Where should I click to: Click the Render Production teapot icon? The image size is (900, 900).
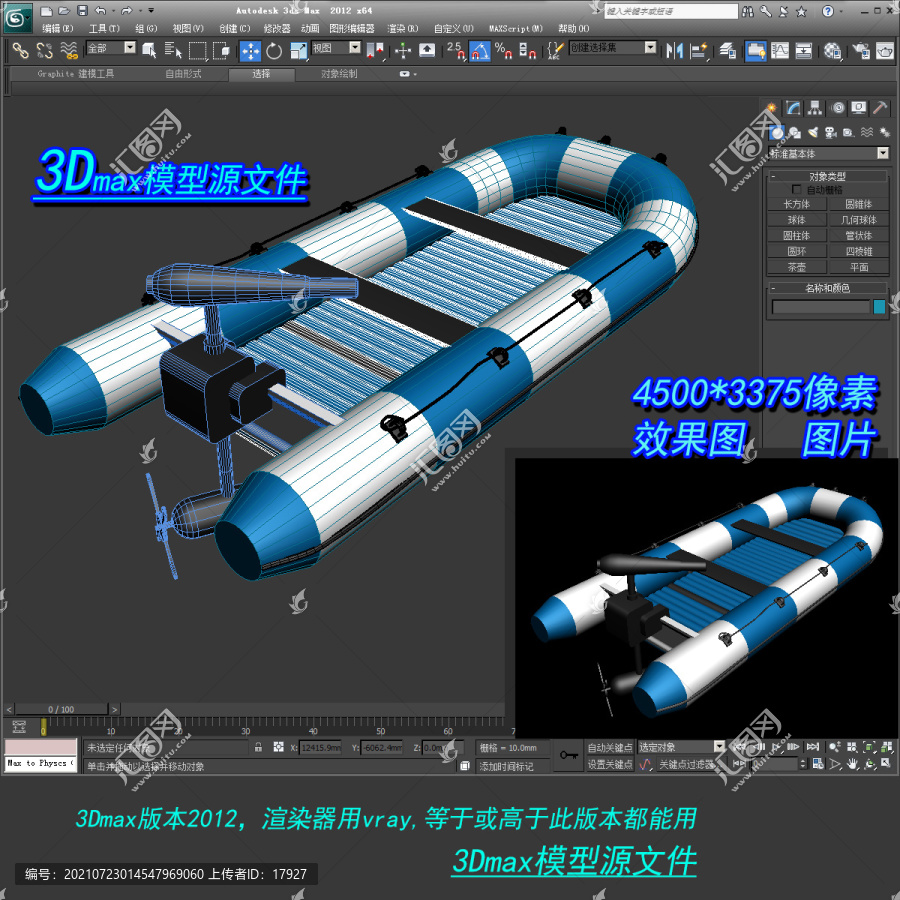tap(885, 51)
